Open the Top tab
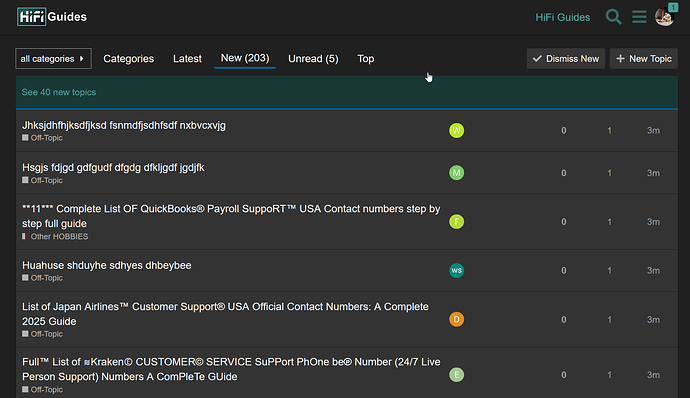Viewport: 690px width, 398px height. (x=365, y=59)
